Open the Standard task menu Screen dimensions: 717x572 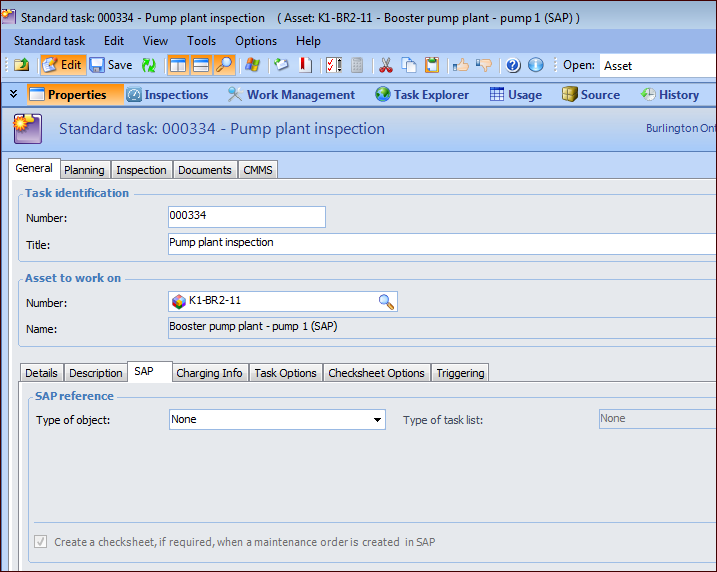49,41
